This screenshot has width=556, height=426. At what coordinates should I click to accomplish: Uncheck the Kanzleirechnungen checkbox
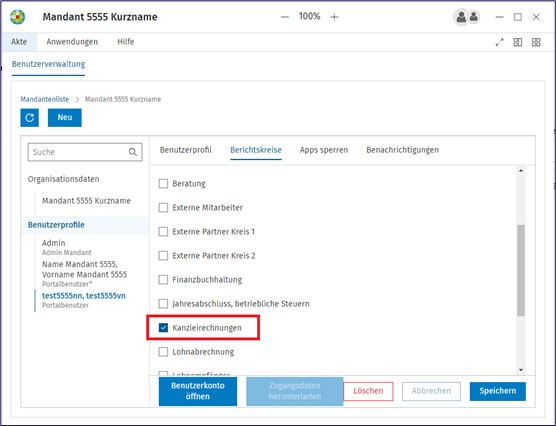[163, 328]
